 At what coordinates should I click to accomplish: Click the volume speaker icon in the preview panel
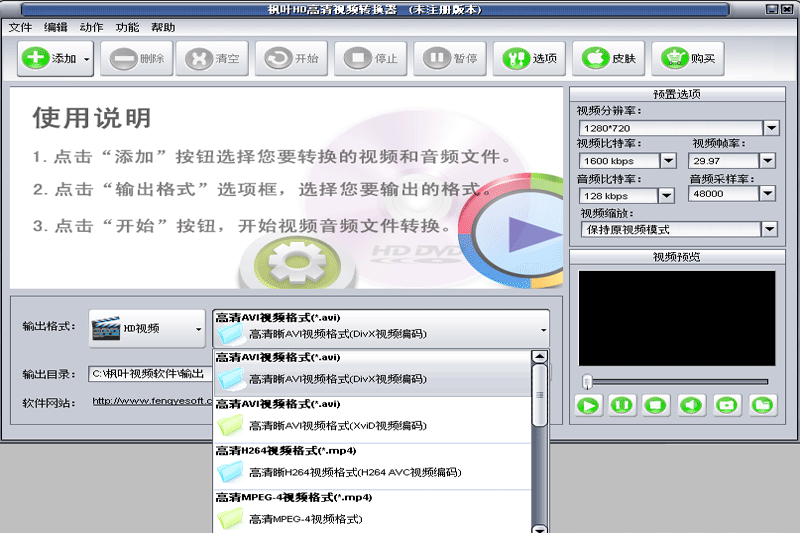pyautogui.click(x=692, y=405)
